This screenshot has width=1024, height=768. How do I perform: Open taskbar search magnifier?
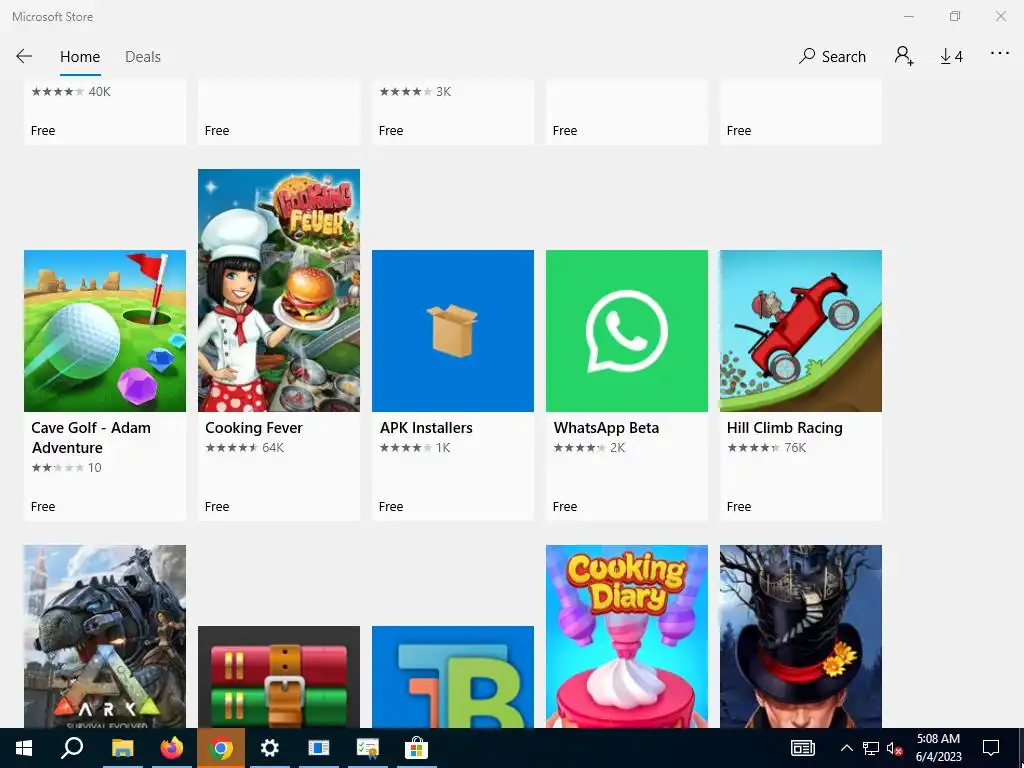(72, 748)
